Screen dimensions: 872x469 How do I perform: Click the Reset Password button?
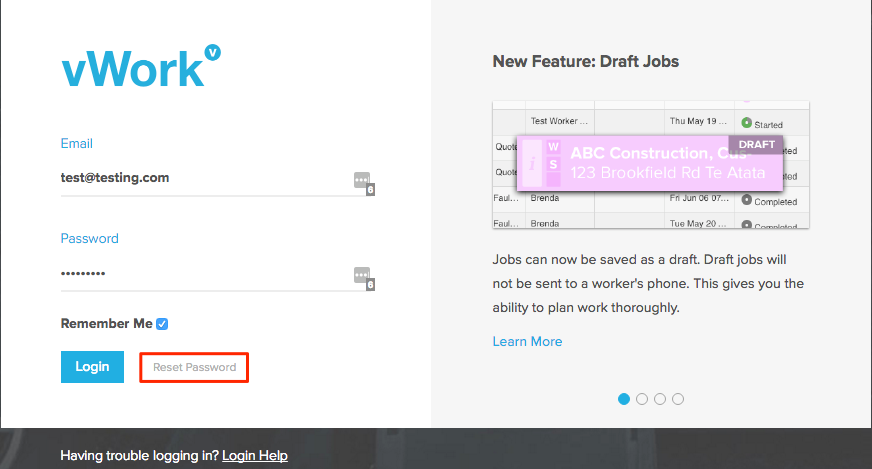pos(194,367)
